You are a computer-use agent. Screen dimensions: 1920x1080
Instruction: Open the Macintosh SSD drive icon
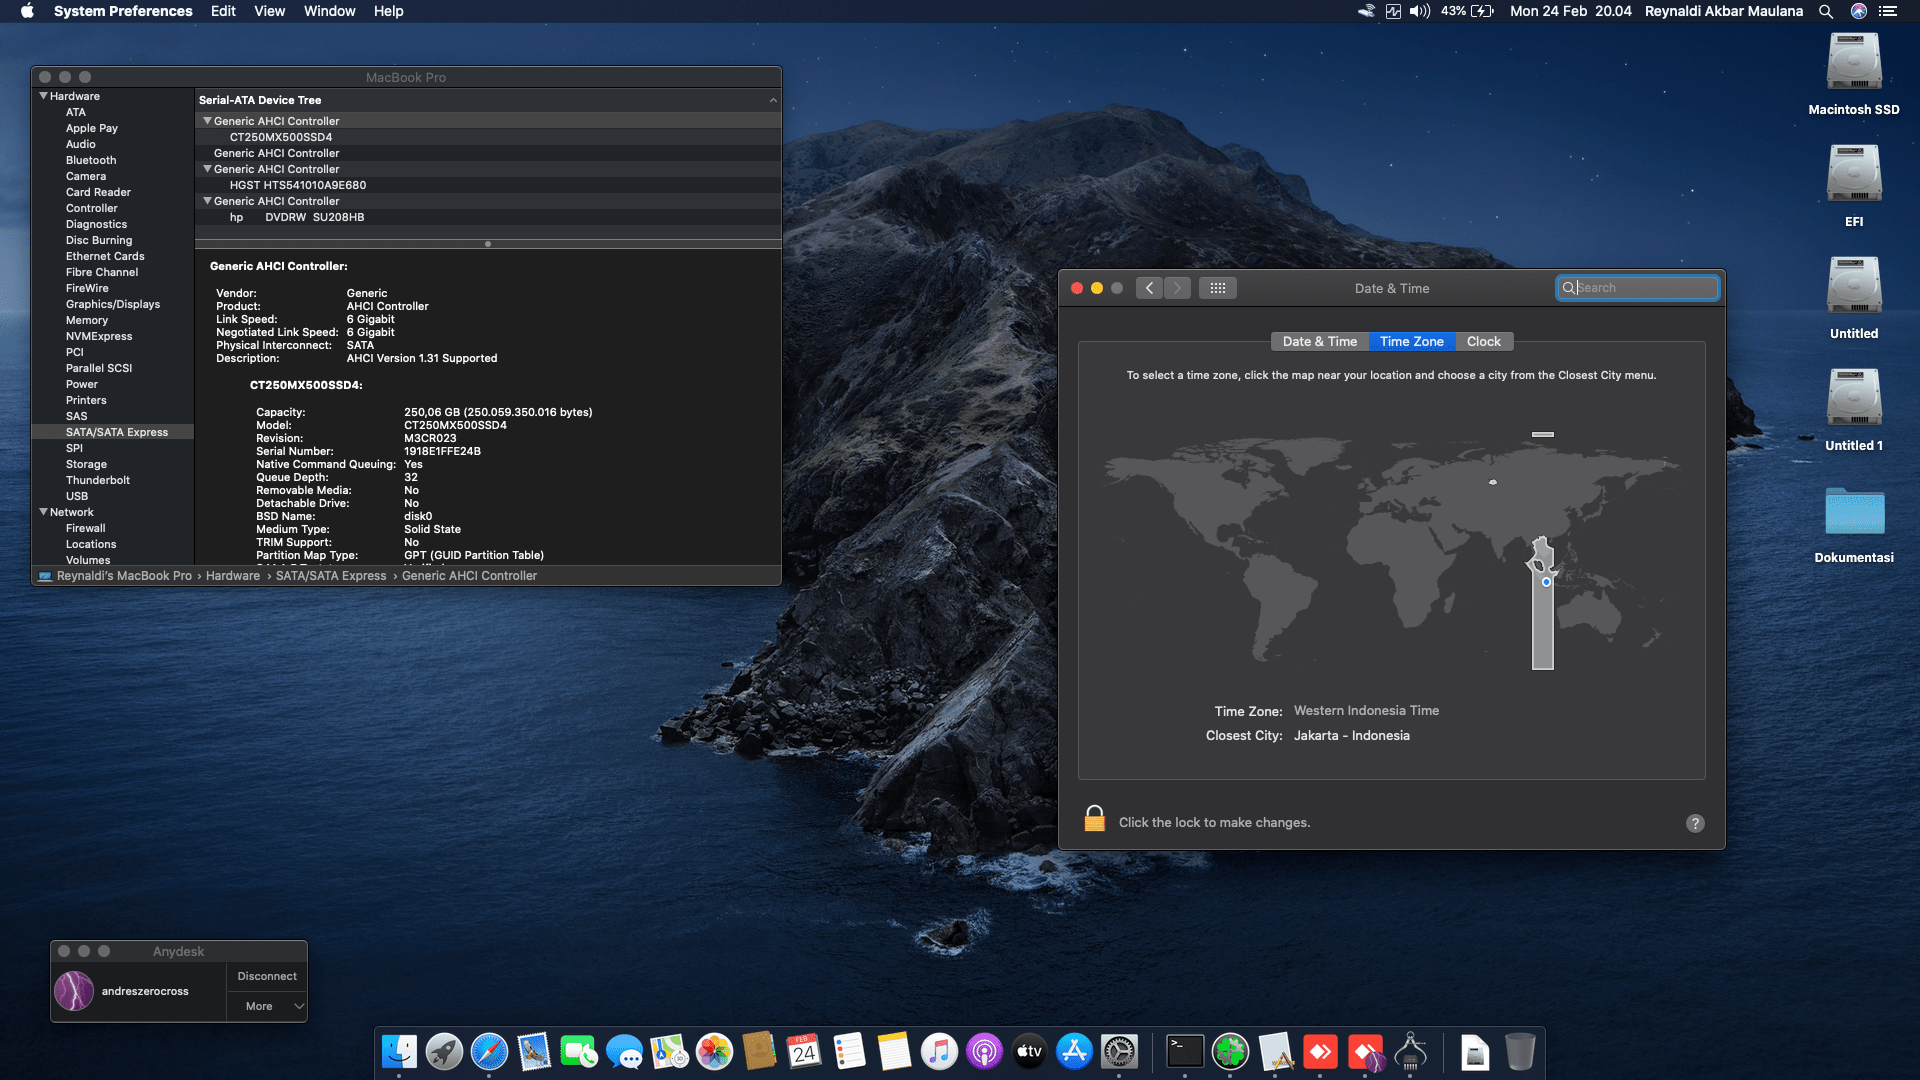tap(1853, 62)
